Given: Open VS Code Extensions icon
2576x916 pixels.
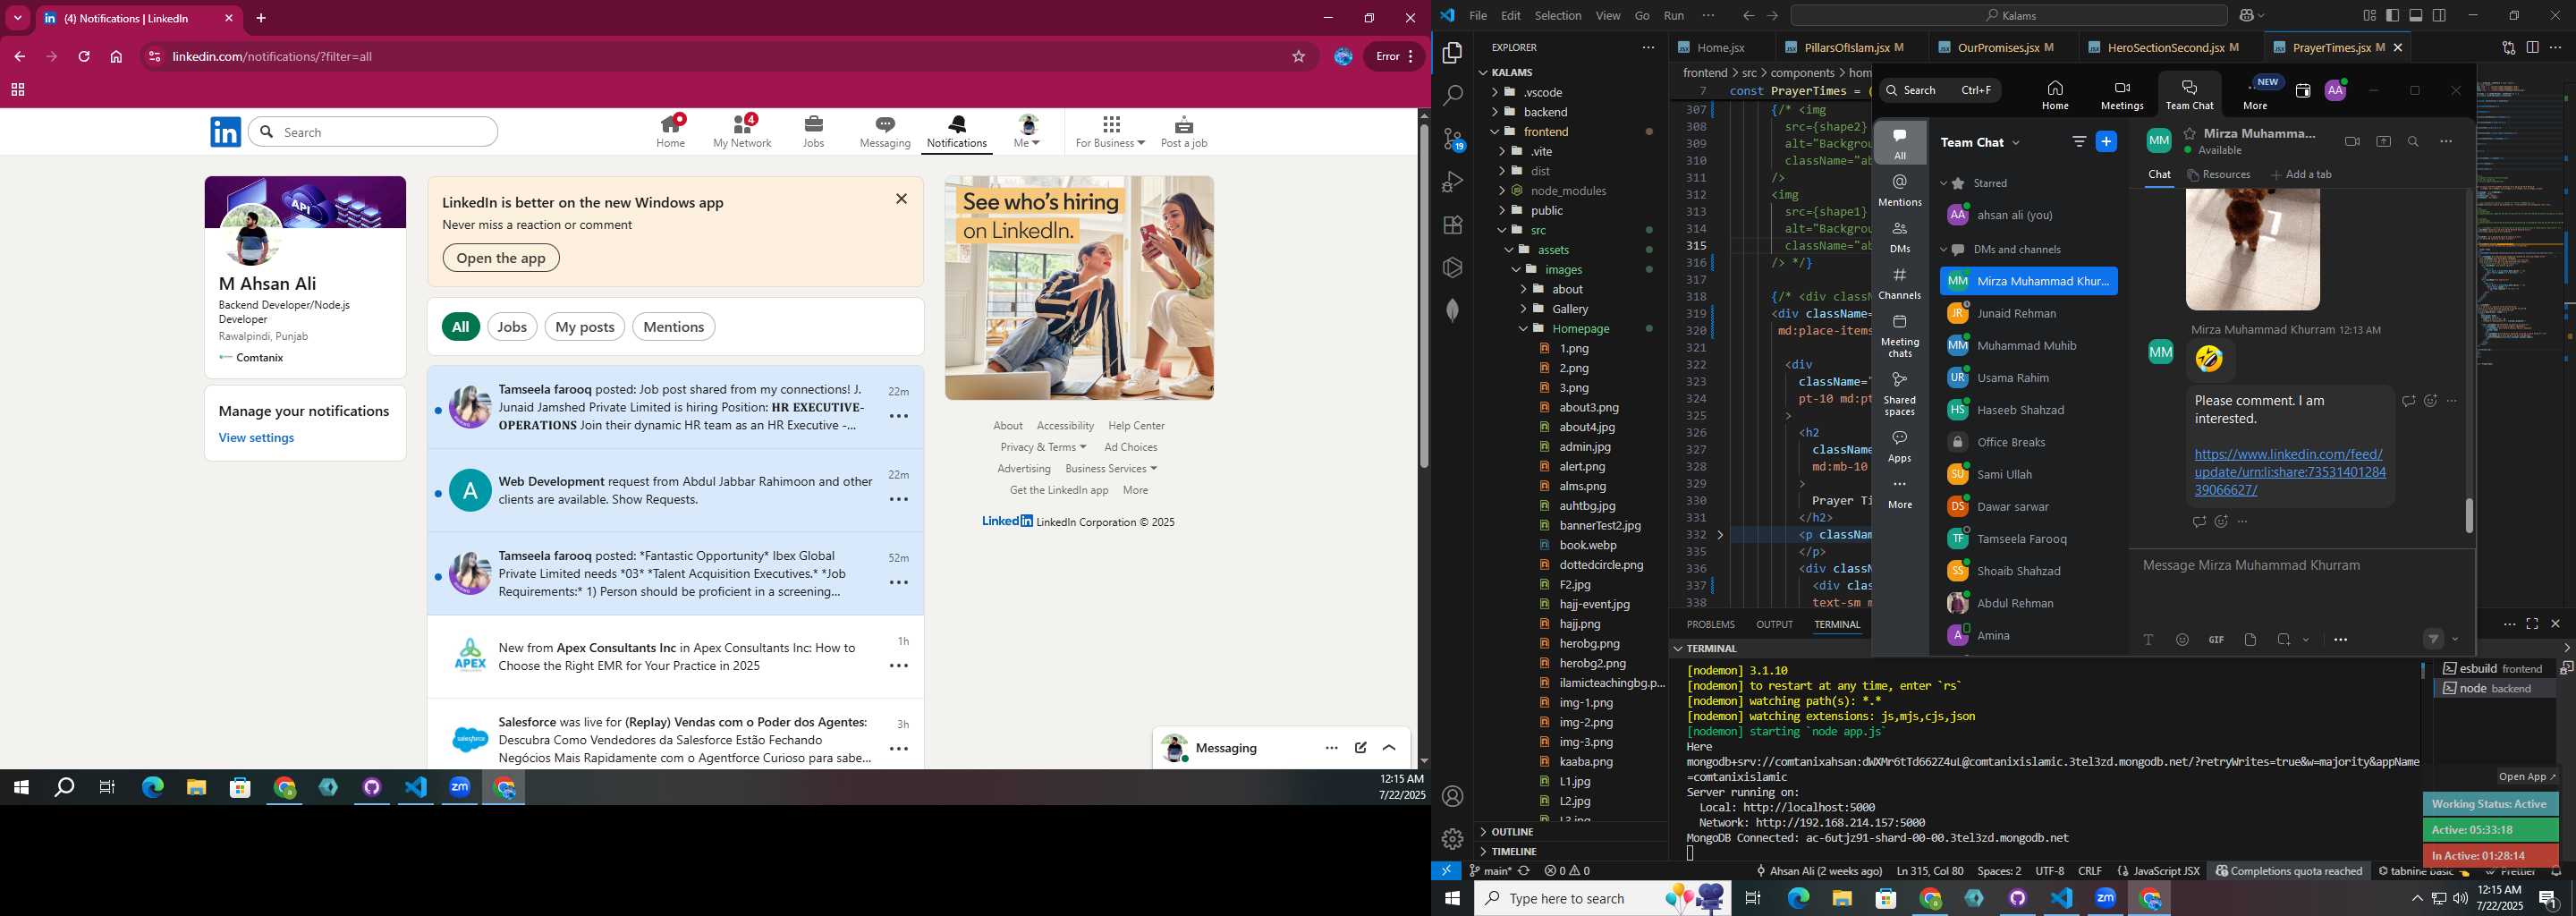Looking at the screenshot, I should click(1453, 225).
